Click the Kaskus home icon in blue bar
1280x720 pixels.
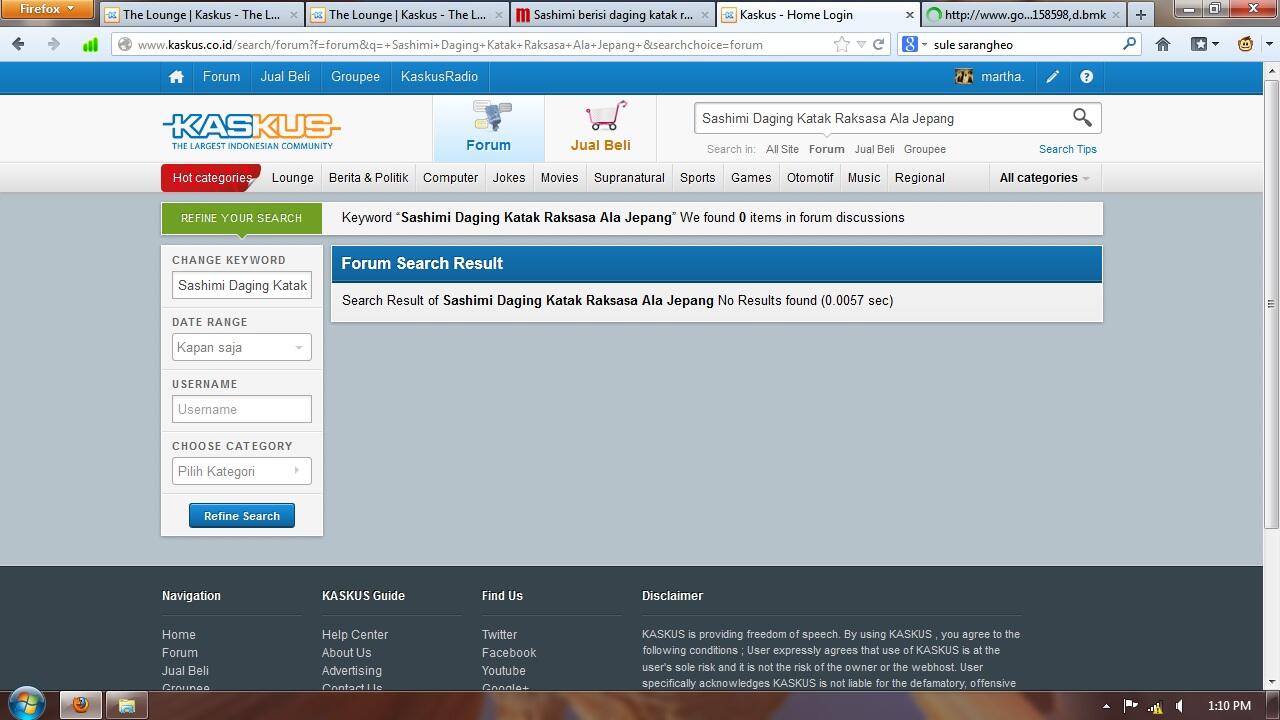[x=176, y=77]
